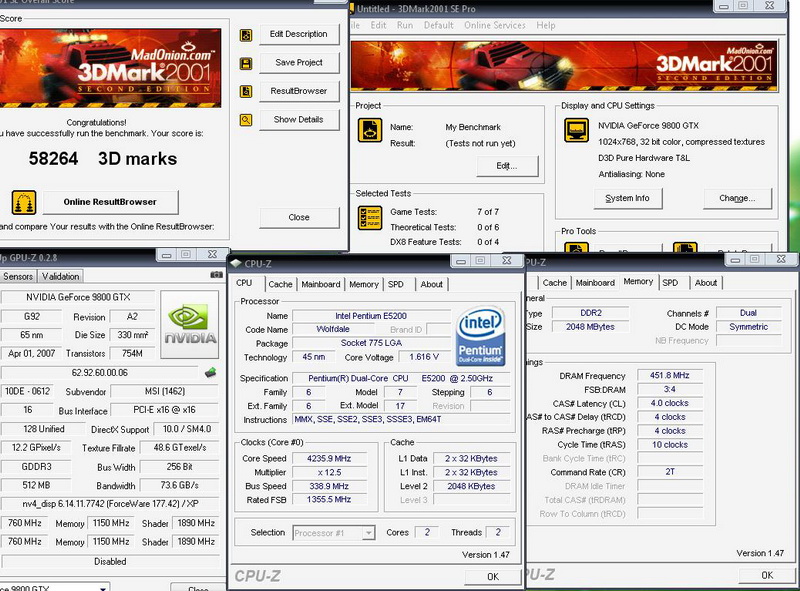Image resolution: width=800 pixels, height=591 pixels.
Task: Select the CPU tab in CPU-Z
Action: point(244,283)
